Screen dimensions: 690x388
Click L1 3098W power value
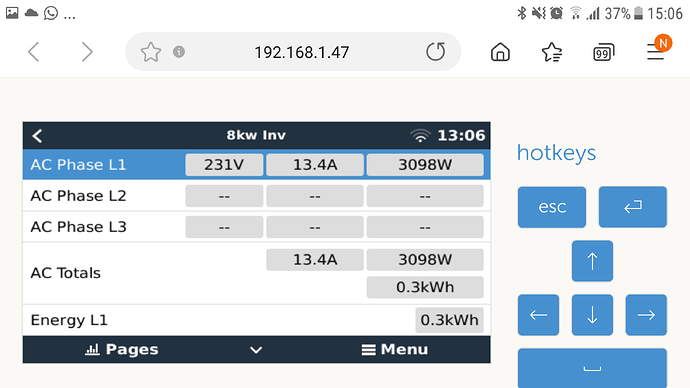pos(425,165)
